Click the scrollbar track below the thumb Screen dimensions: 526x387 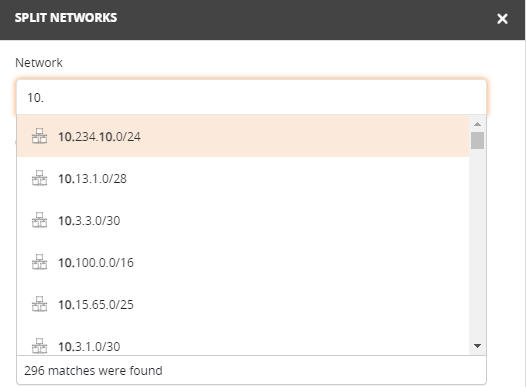477,243
